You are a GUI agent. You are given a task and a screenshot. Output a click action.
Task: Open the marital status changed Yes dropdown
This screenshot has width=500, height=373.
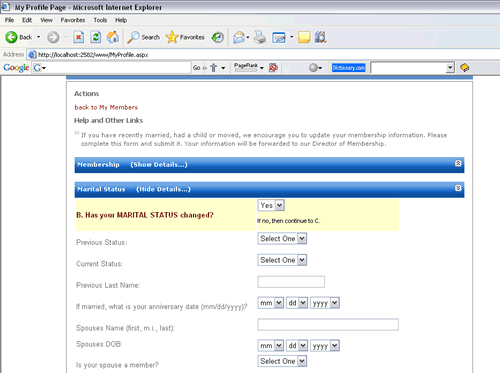271,205
